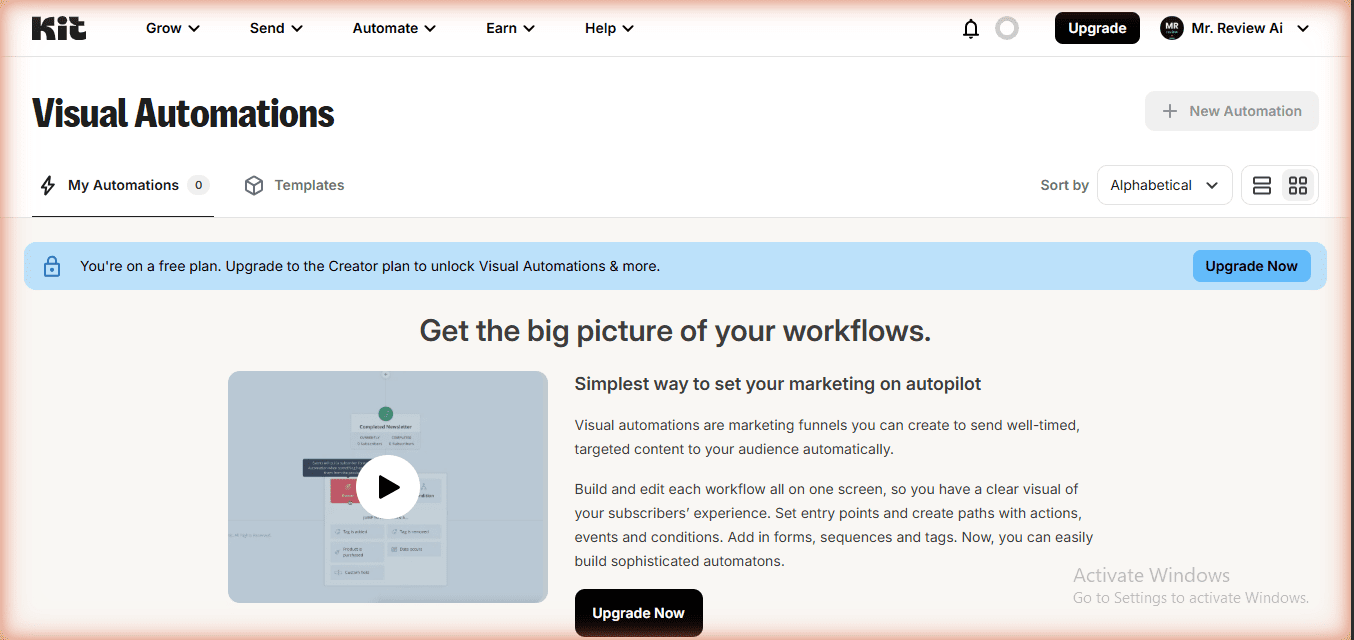Click the lock icon in the upgrade banner
The image size is (1354, 640).
(x=52, y=266)
